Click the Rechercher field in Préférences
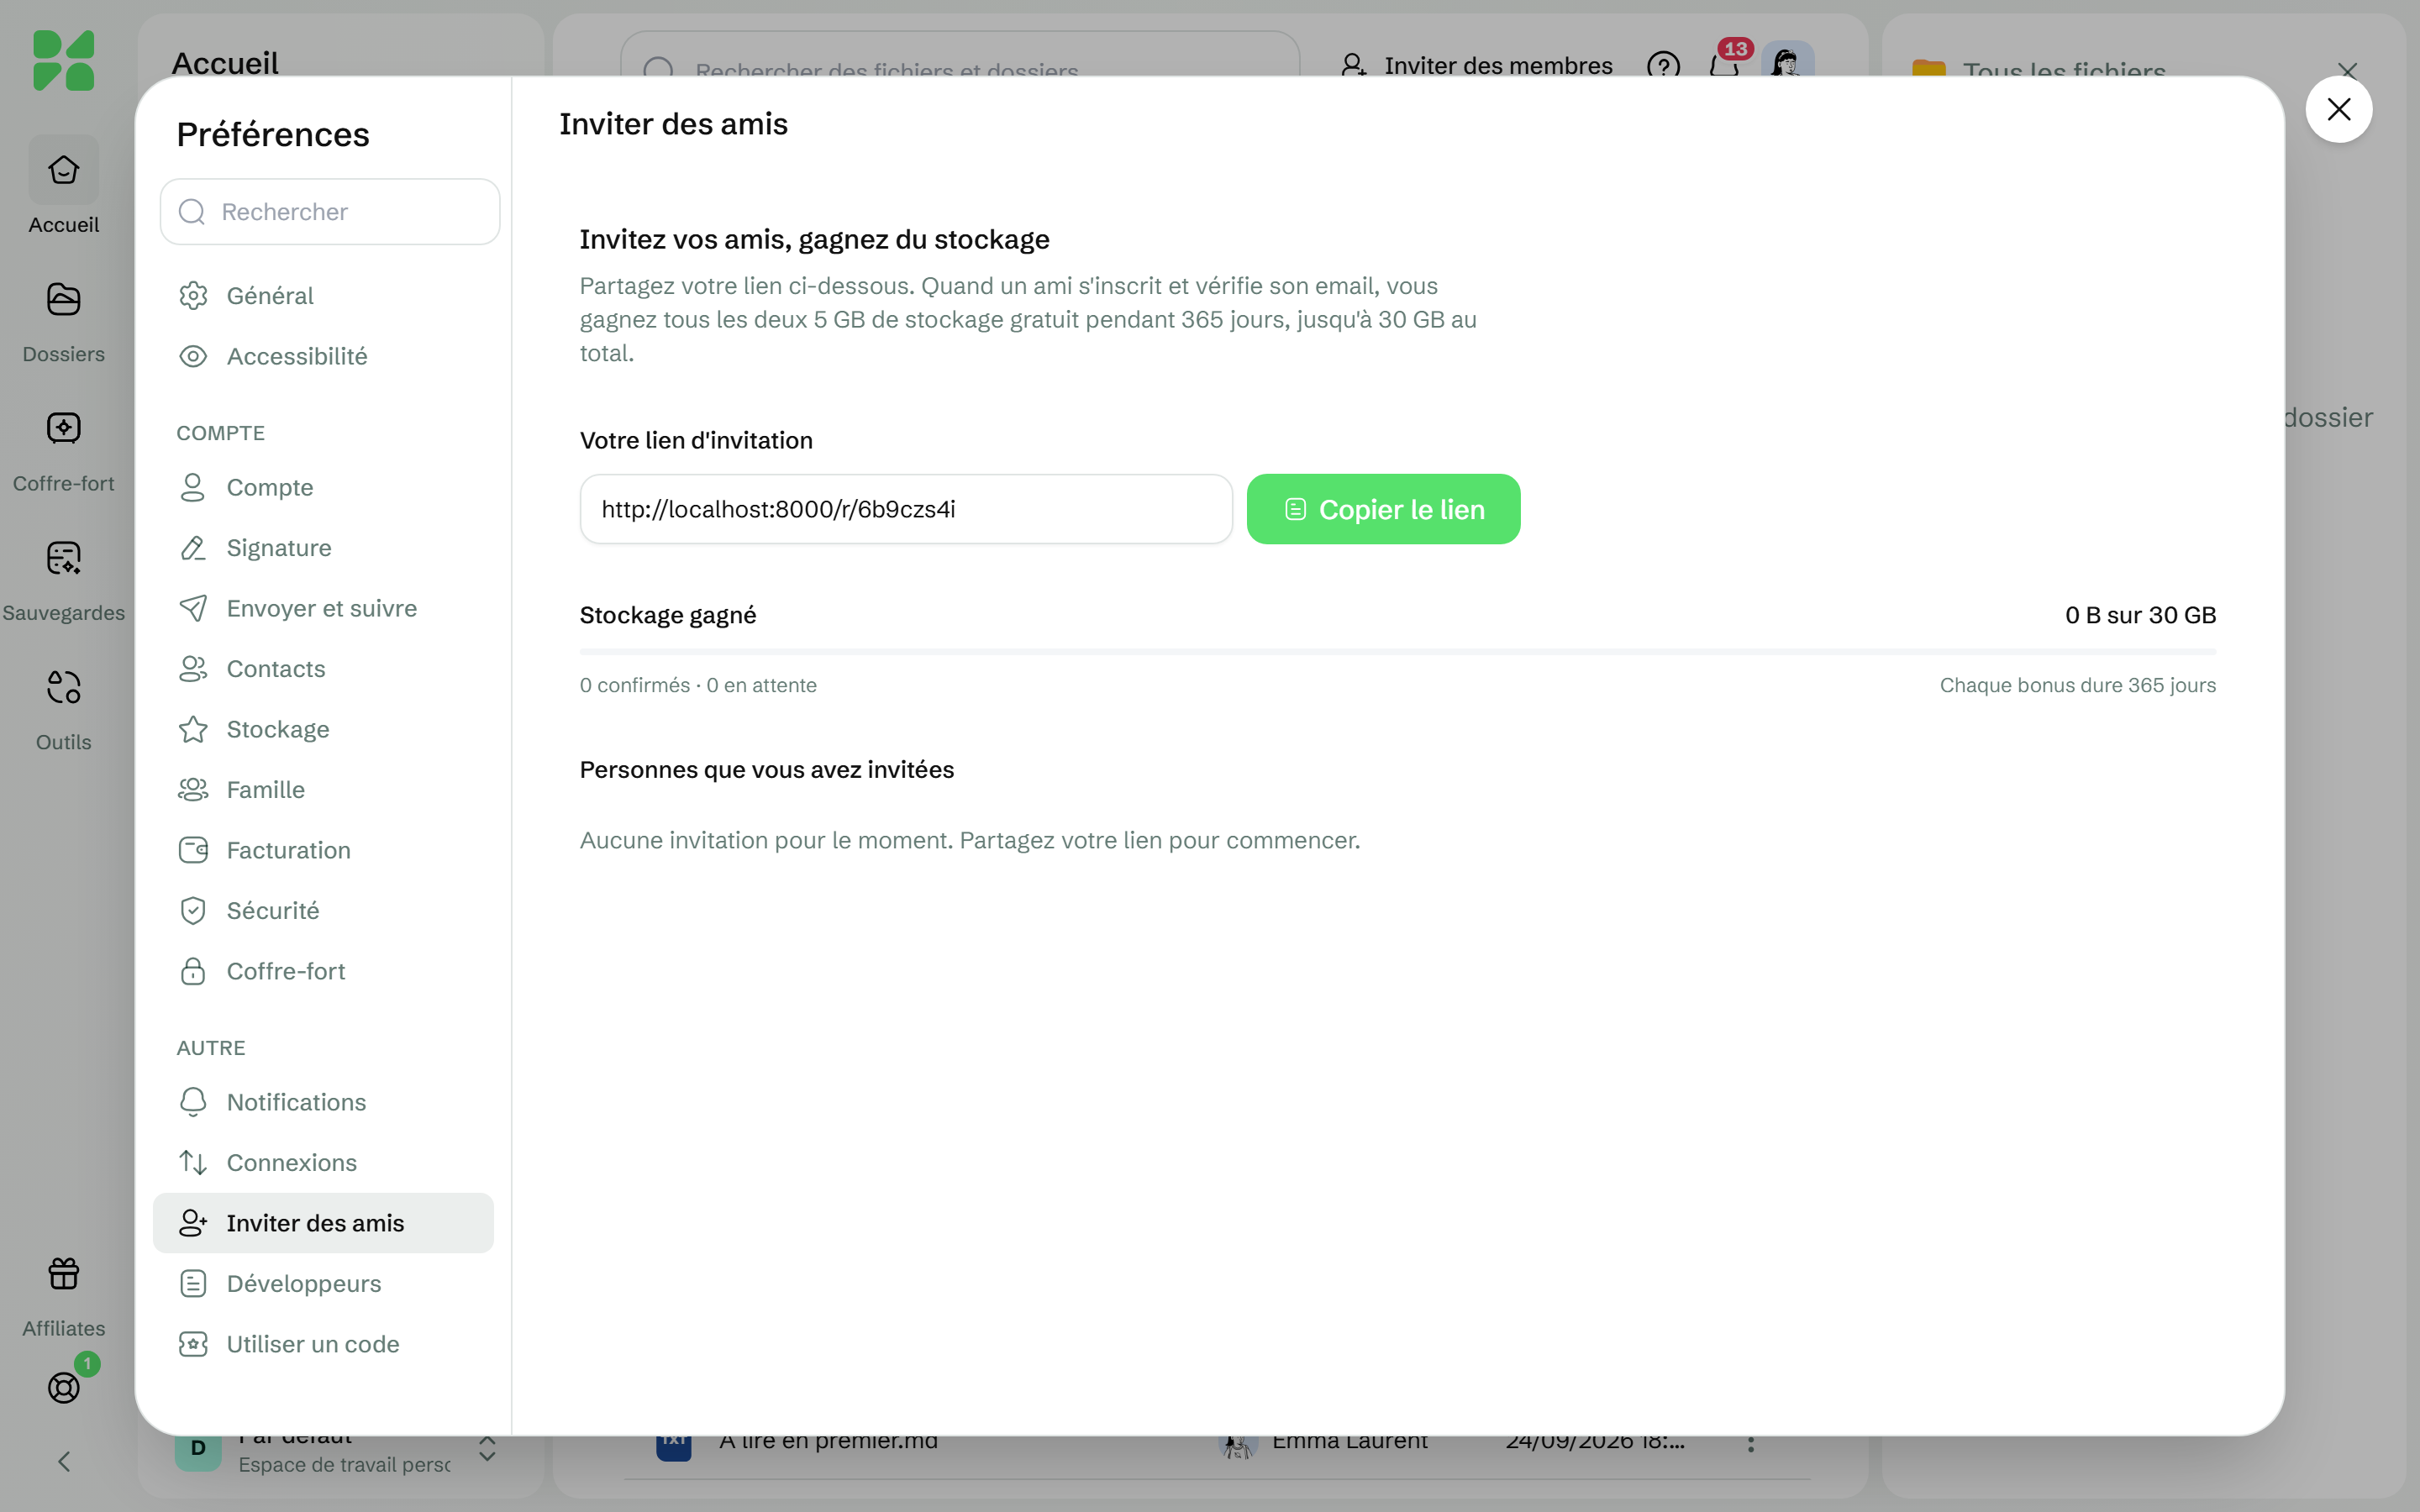This screenshot has width=2420, height=1512. tap(330, 212)
